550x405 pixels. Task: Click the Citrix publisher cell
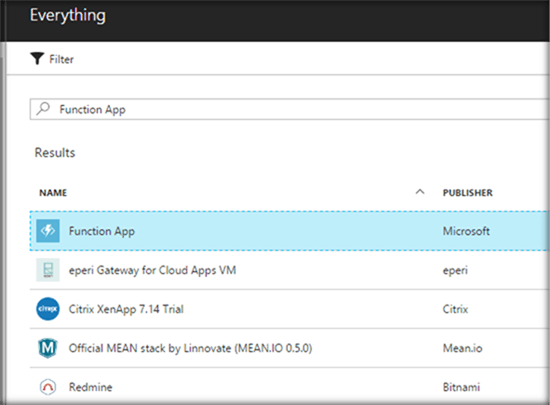[455, 309]
